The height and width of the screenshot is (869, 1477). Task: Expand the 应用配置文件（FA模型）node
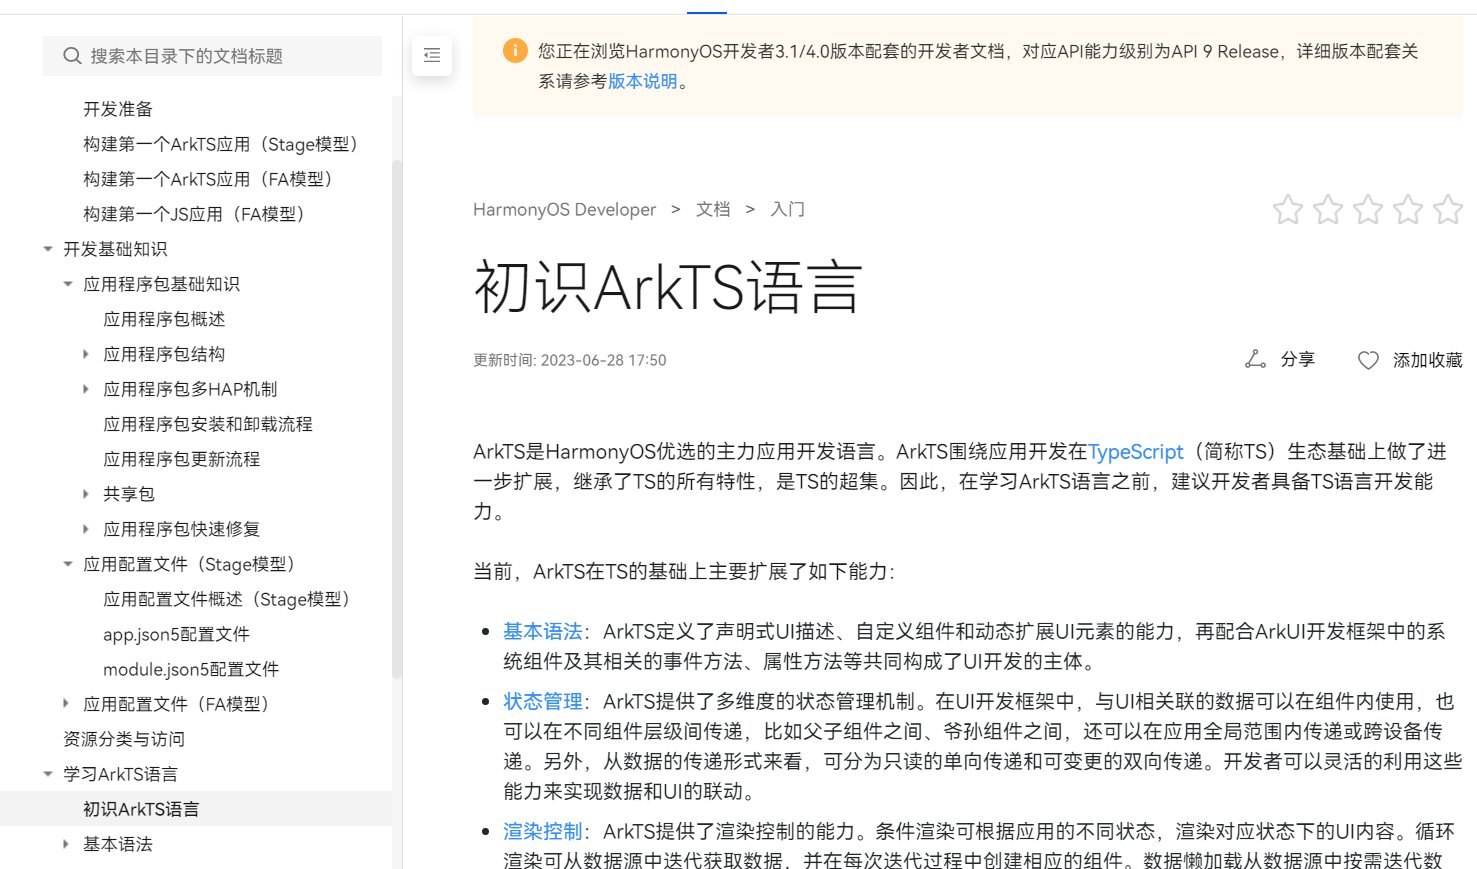tap(66, 704)
